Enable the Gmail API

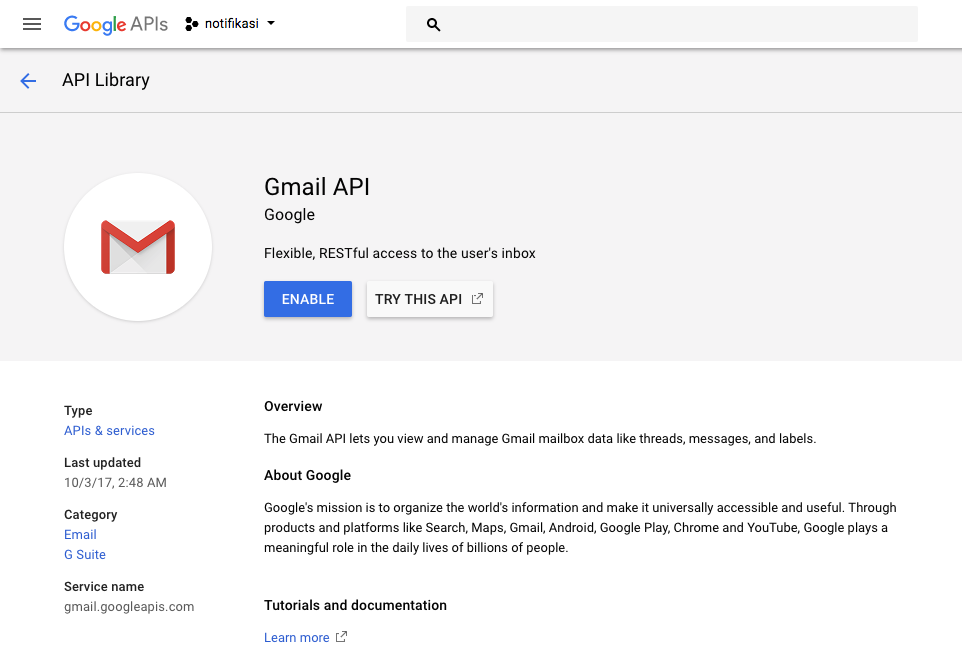pos(308,299)
